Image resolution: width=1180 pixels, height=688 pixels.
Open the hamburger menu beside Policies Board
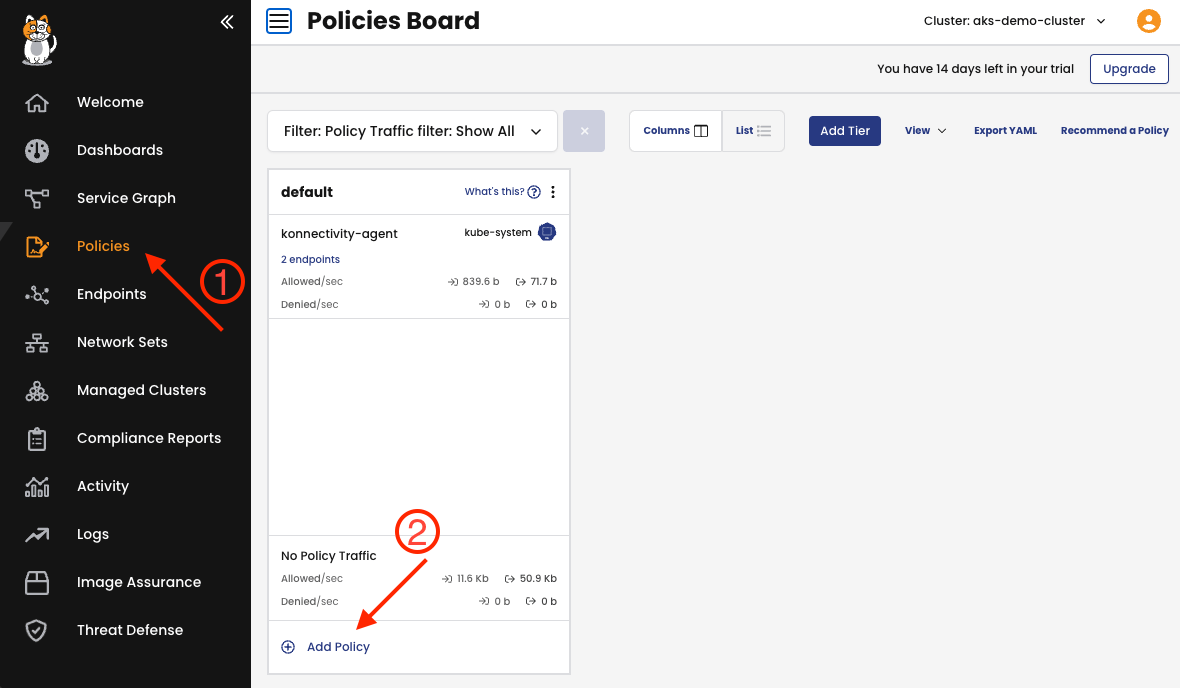[279, 21]
